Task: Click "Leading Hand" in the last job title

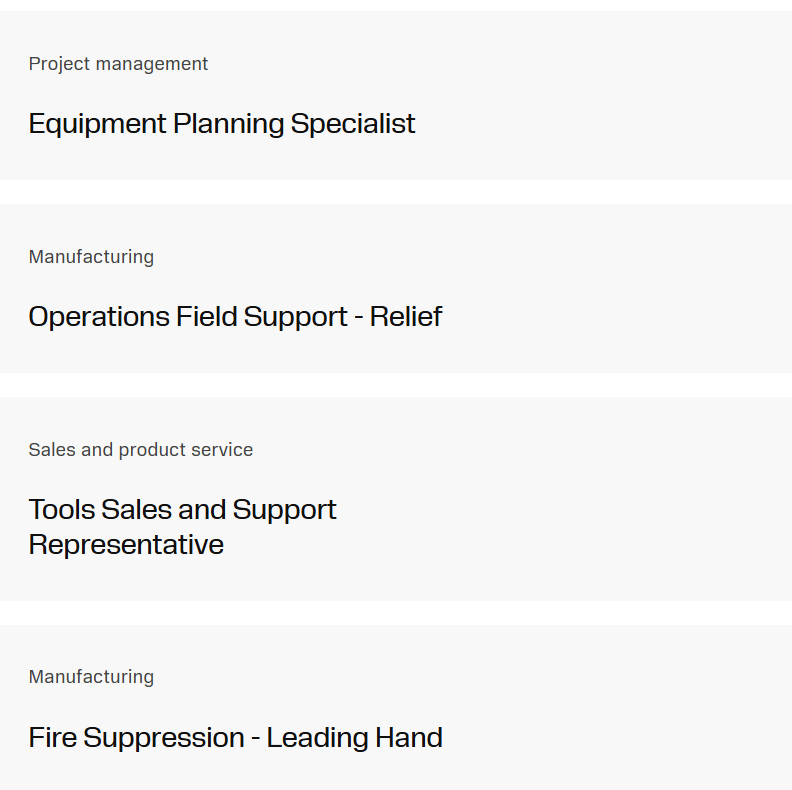Action: coord(354,738)
